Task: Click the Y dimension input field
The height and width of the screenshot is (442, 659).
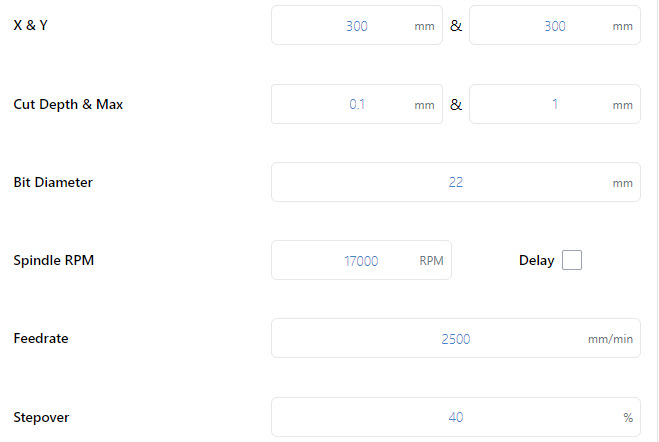Action: [x=538, y=26]
